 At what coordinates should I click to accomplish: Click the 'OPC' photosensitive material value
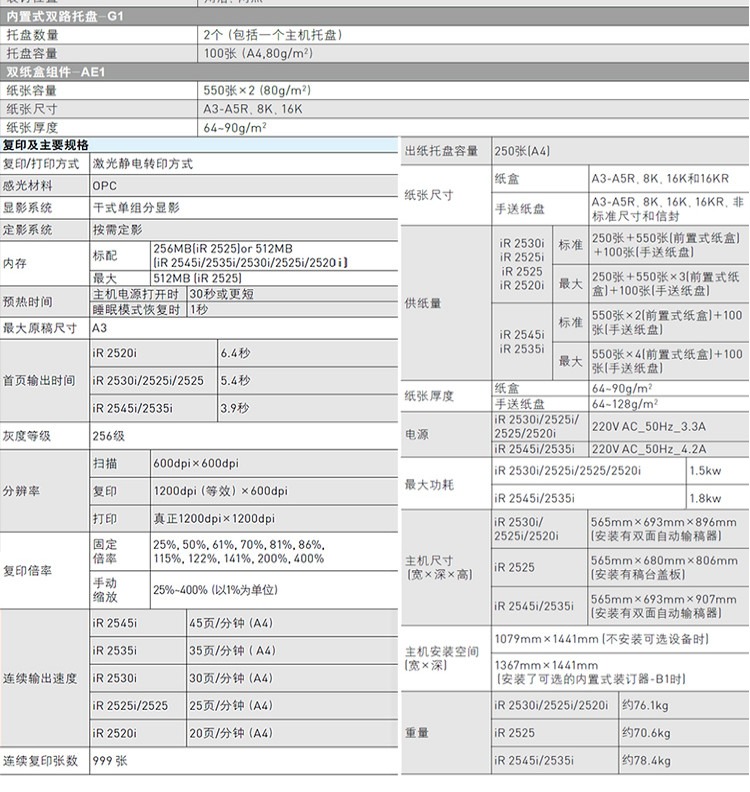pyautogui.click(x=105, y=186)
